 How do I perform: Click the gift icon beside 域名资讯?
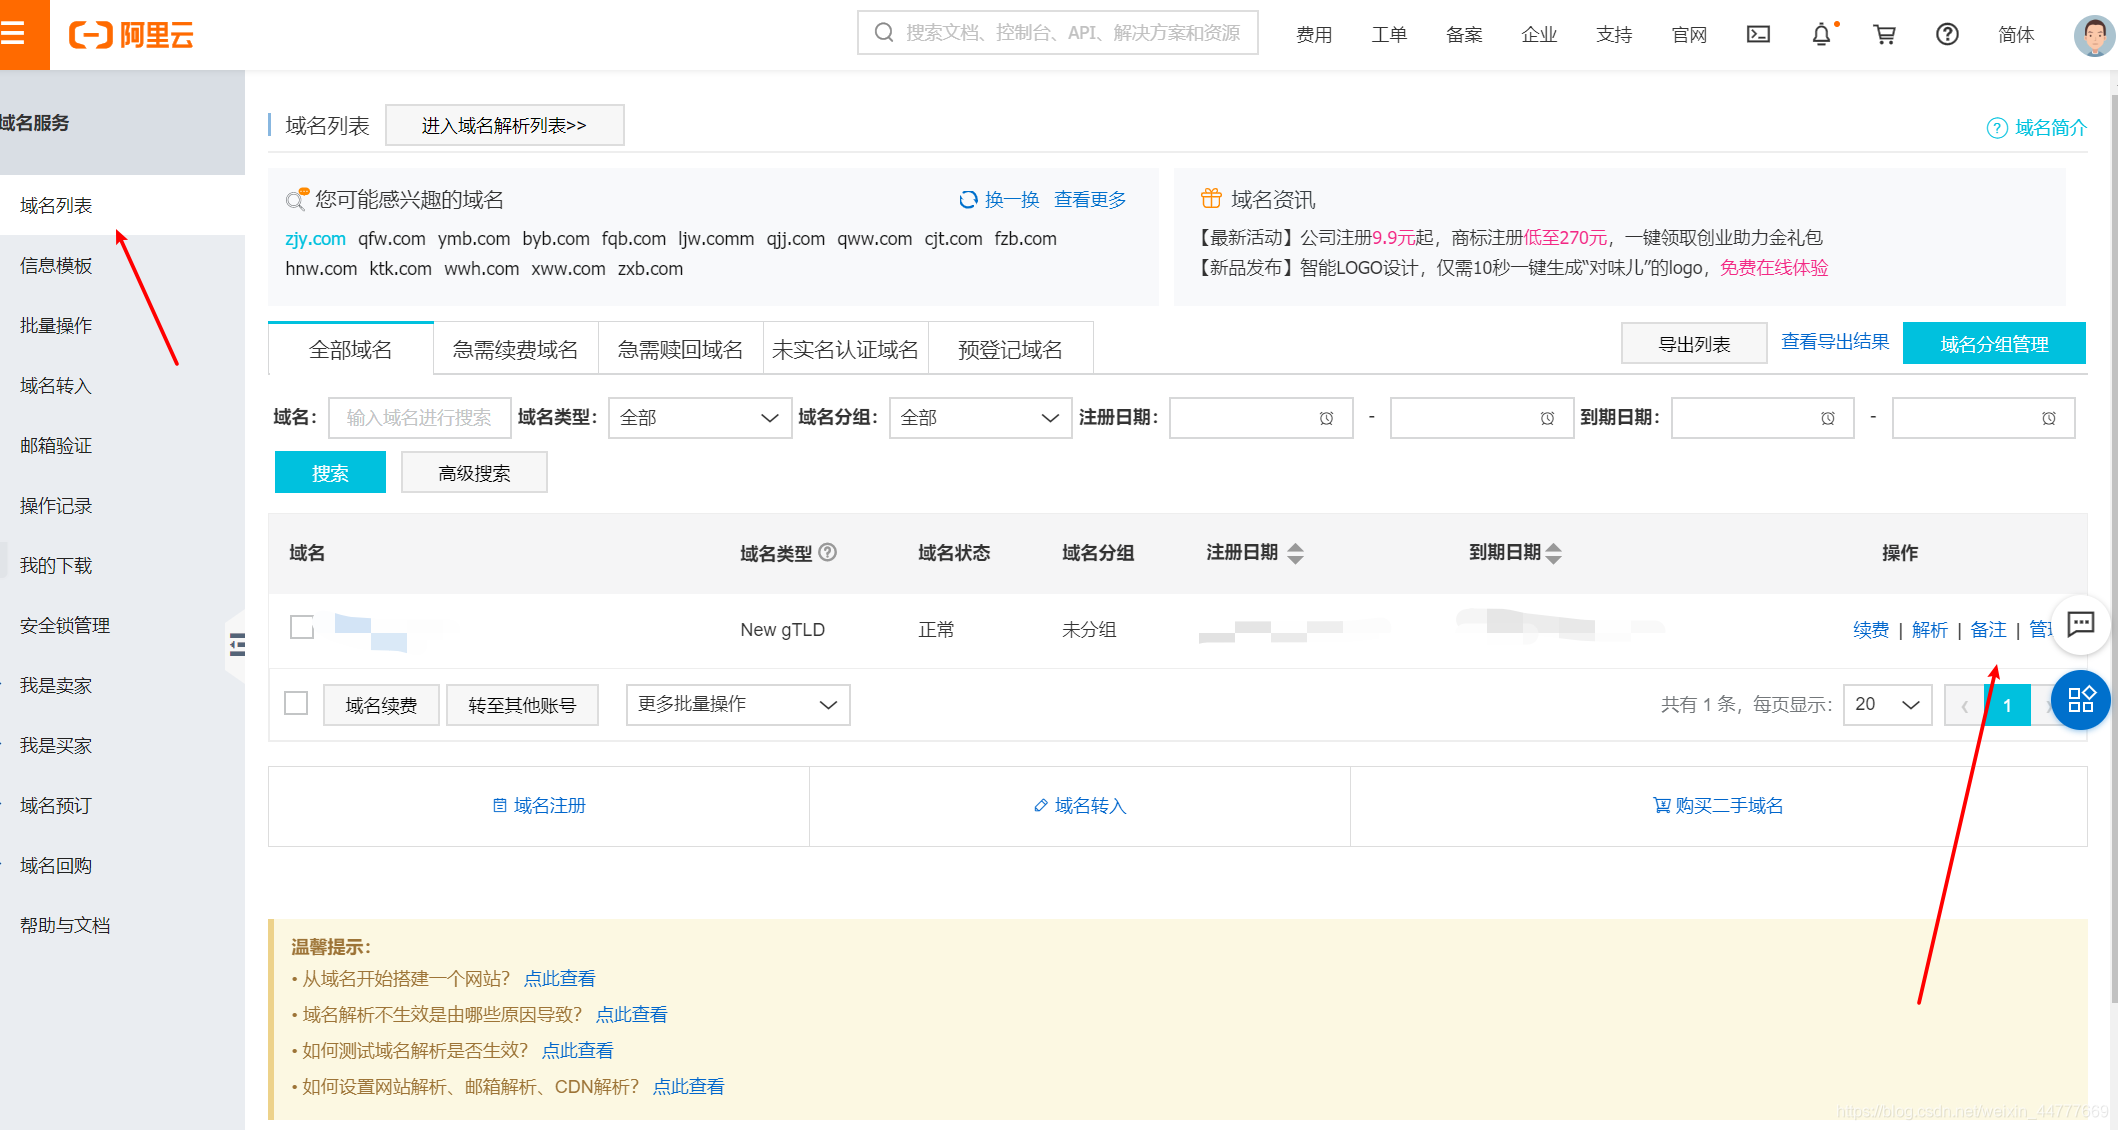[1211, 199]
